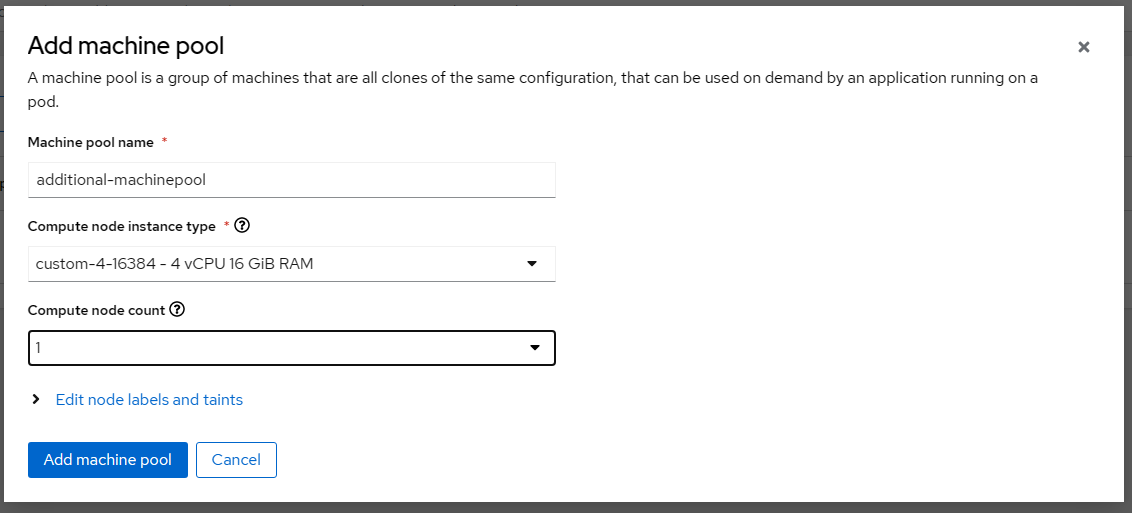
Task: Open the custom-4-16384 instance type dropdown
Action: (x=280, y=264)
